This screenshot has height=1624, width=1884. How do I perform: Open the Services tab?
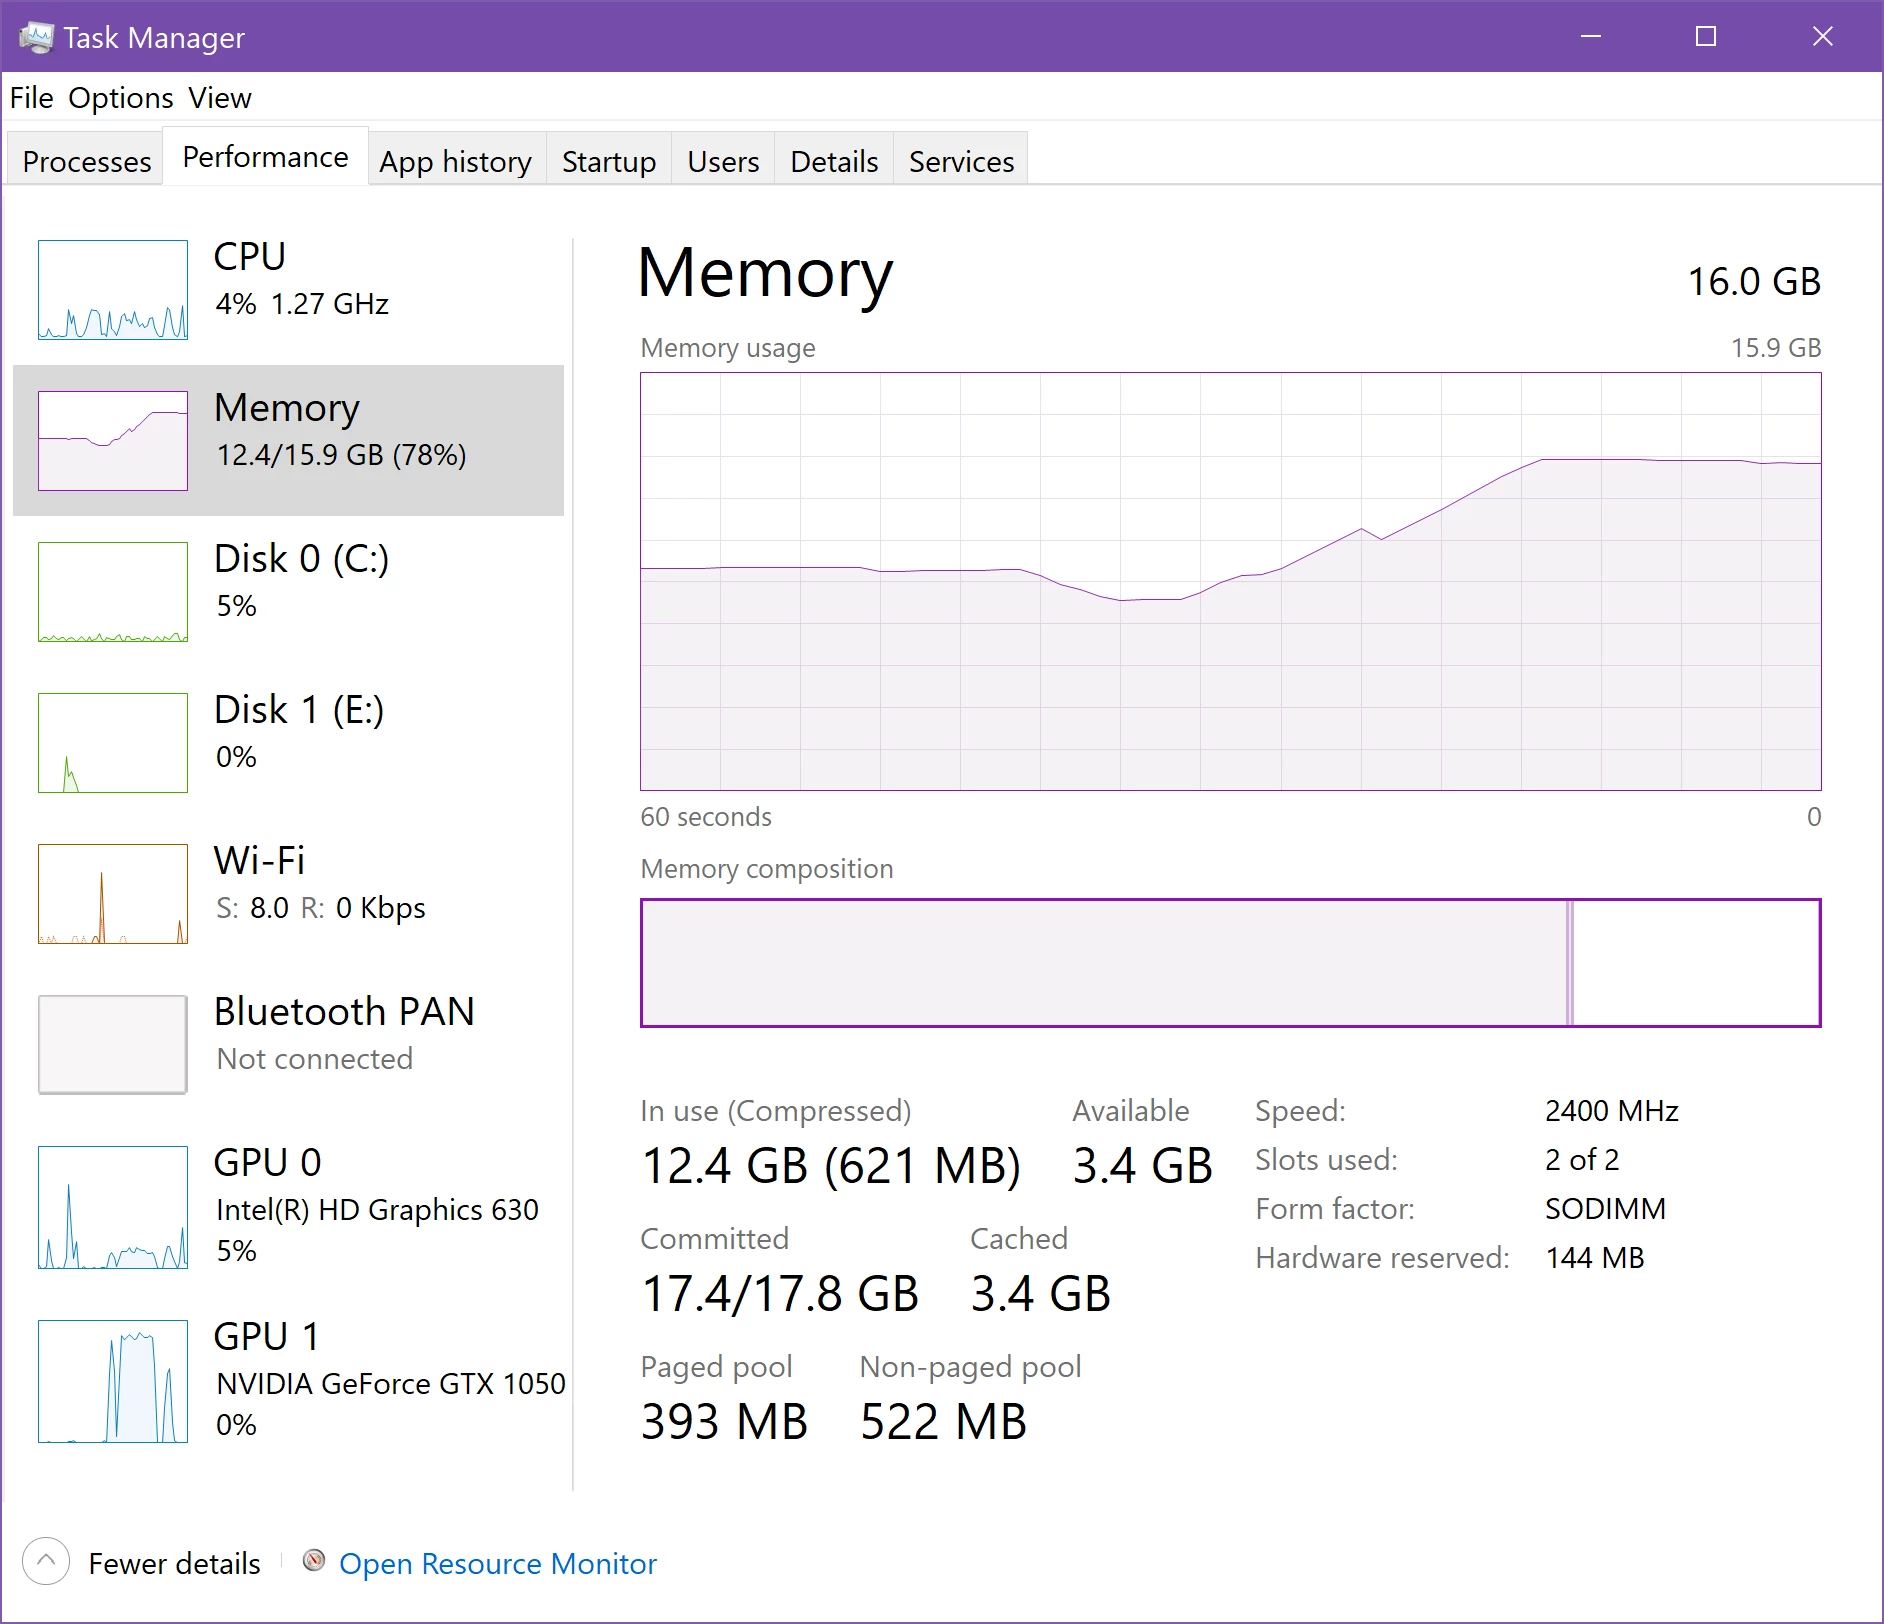click(x=961, y=161)
